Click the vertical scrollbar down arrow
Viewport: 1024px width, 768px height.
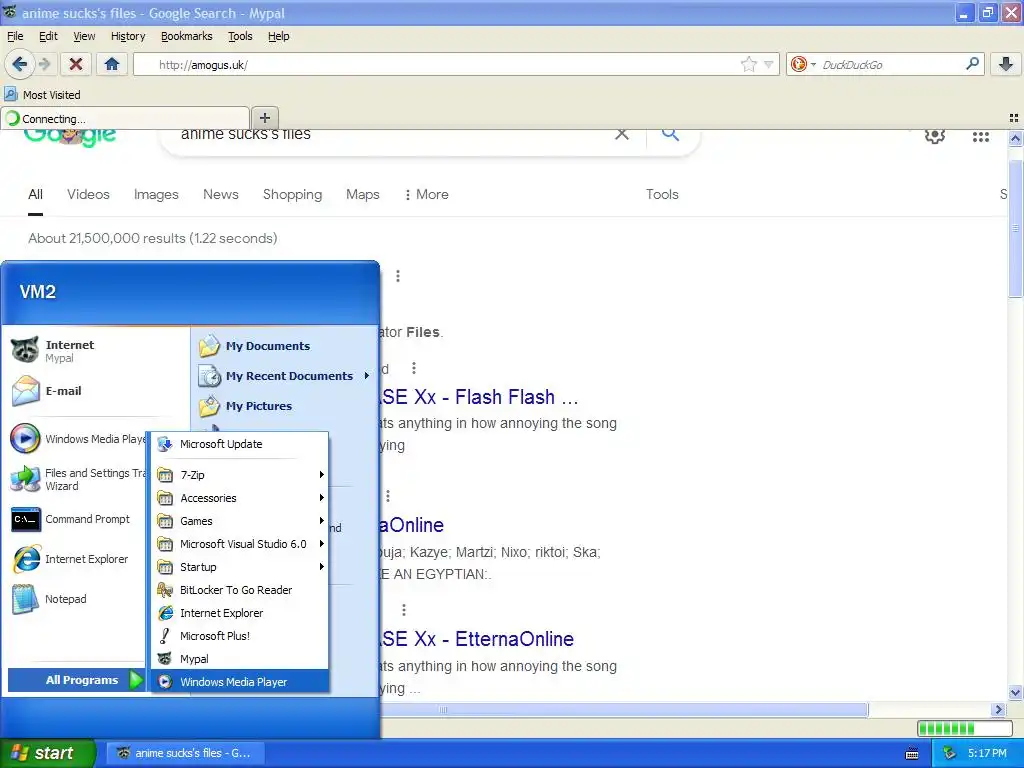[1015, 693]
